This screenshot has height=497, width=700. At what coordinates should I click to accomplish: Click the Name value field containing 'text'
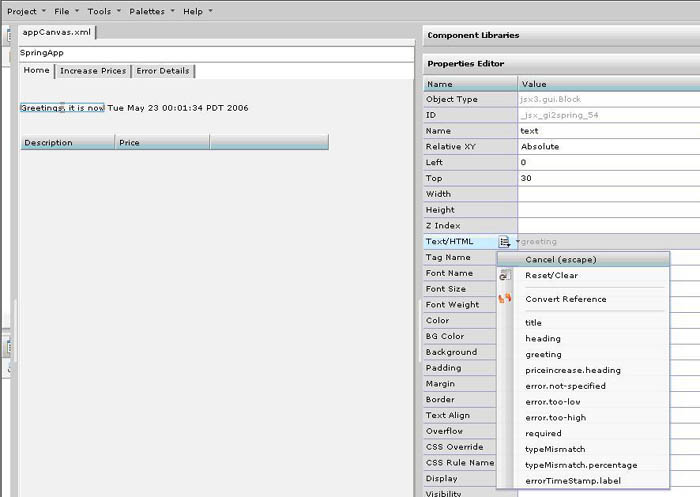608,131
